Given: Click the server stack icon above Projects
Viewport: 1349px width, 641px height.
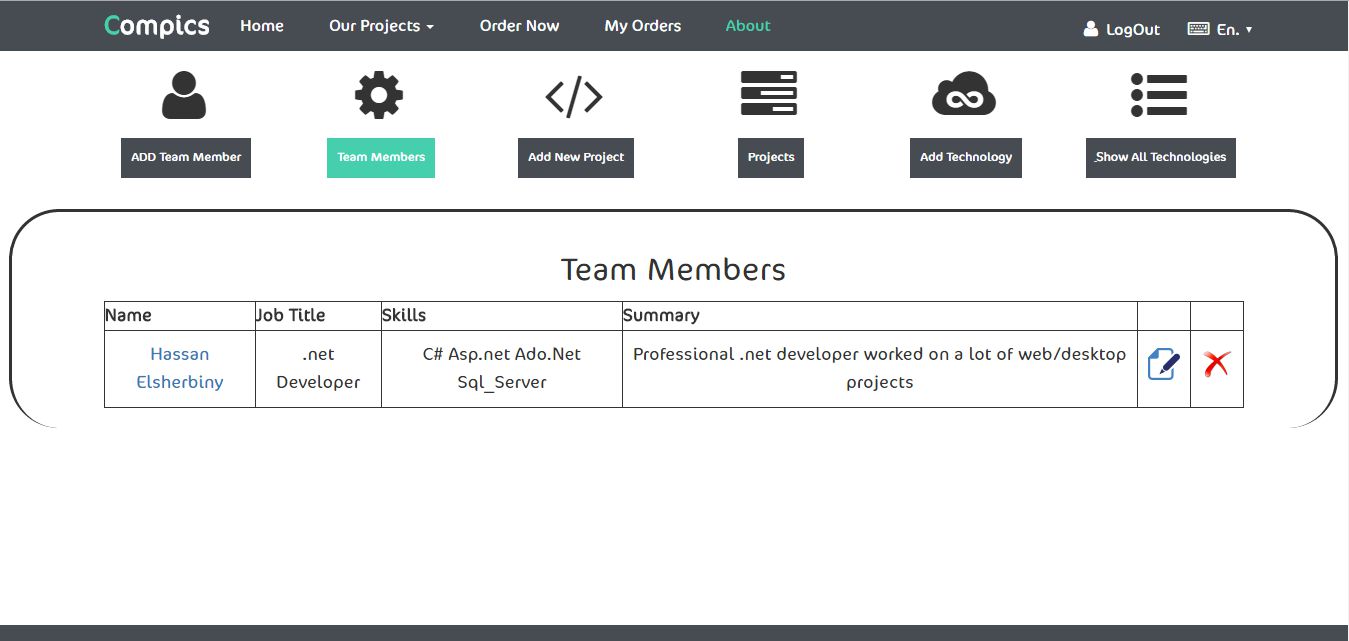Looking at the screenshot, I should 769,93.
